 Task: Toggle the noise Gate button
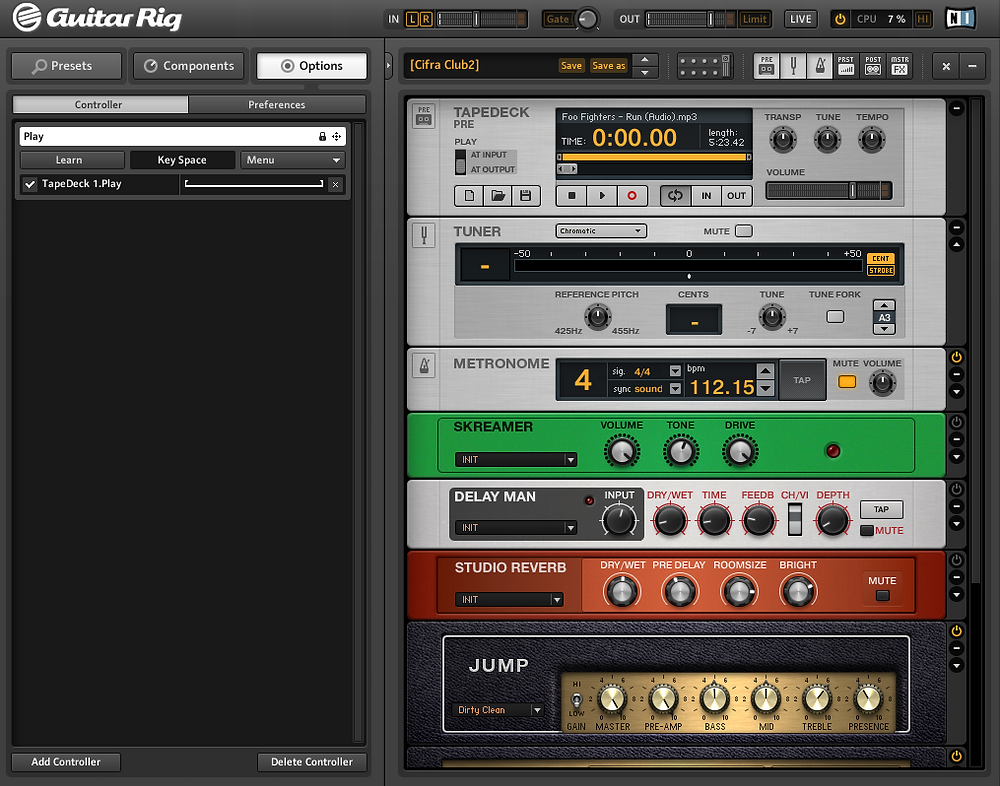click(557, 19)
